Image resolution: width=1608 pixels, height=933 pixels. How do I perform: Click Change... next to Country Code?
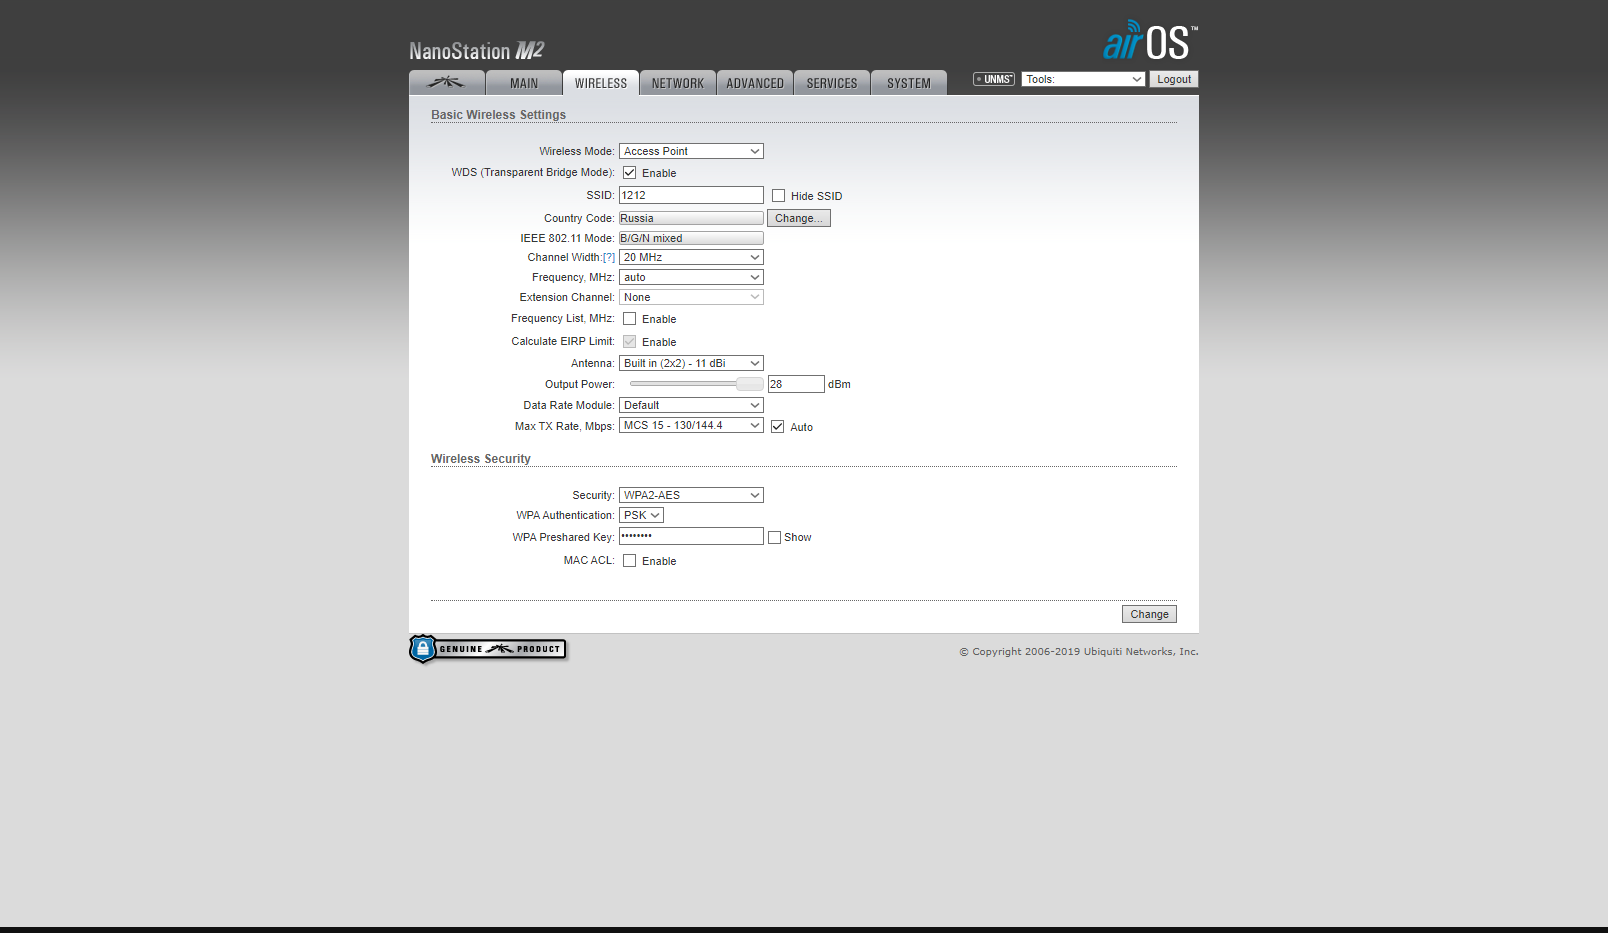click(799, 218)
